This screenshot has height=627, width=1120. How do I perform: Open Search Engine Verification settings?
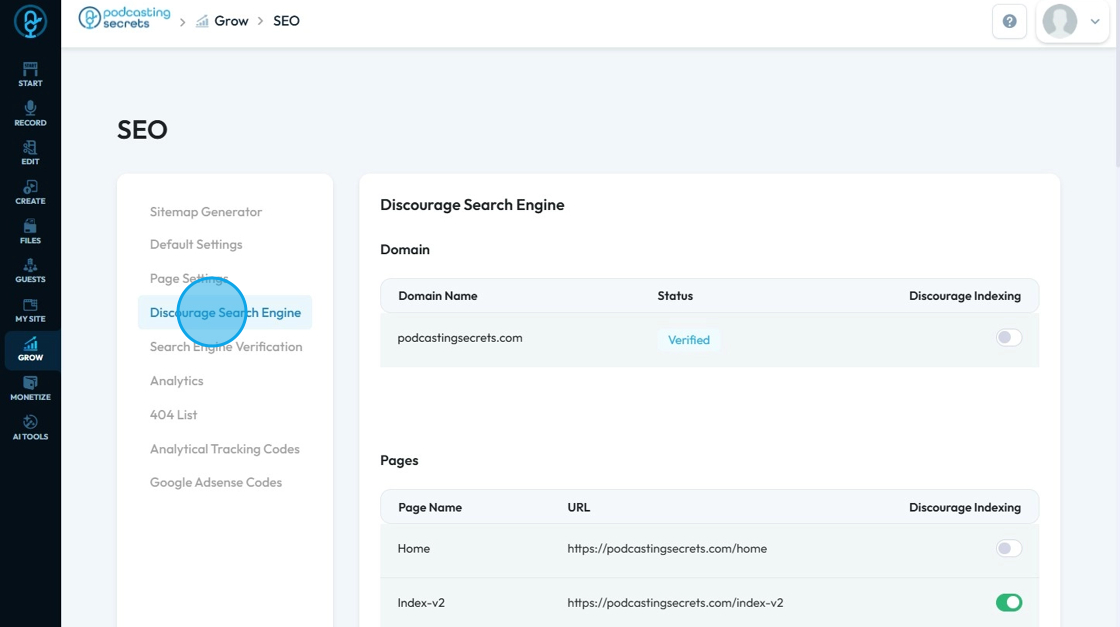[x=226, y=347]
